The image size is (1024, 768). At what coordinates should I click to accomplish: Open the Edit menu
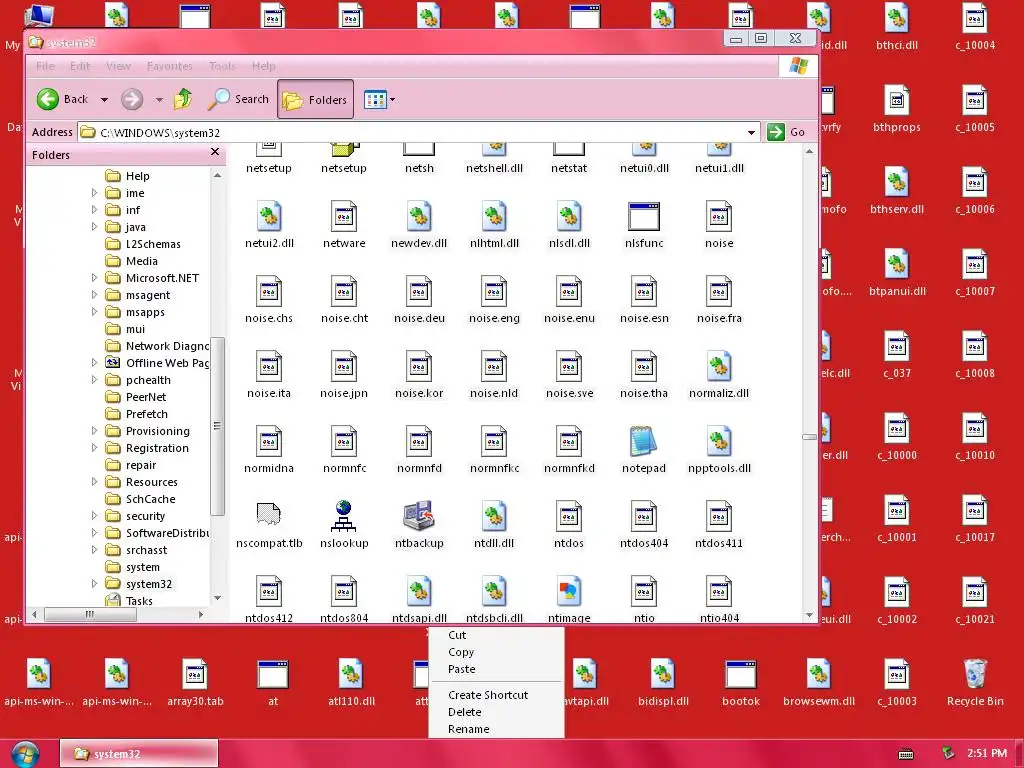tap(80, 66)
